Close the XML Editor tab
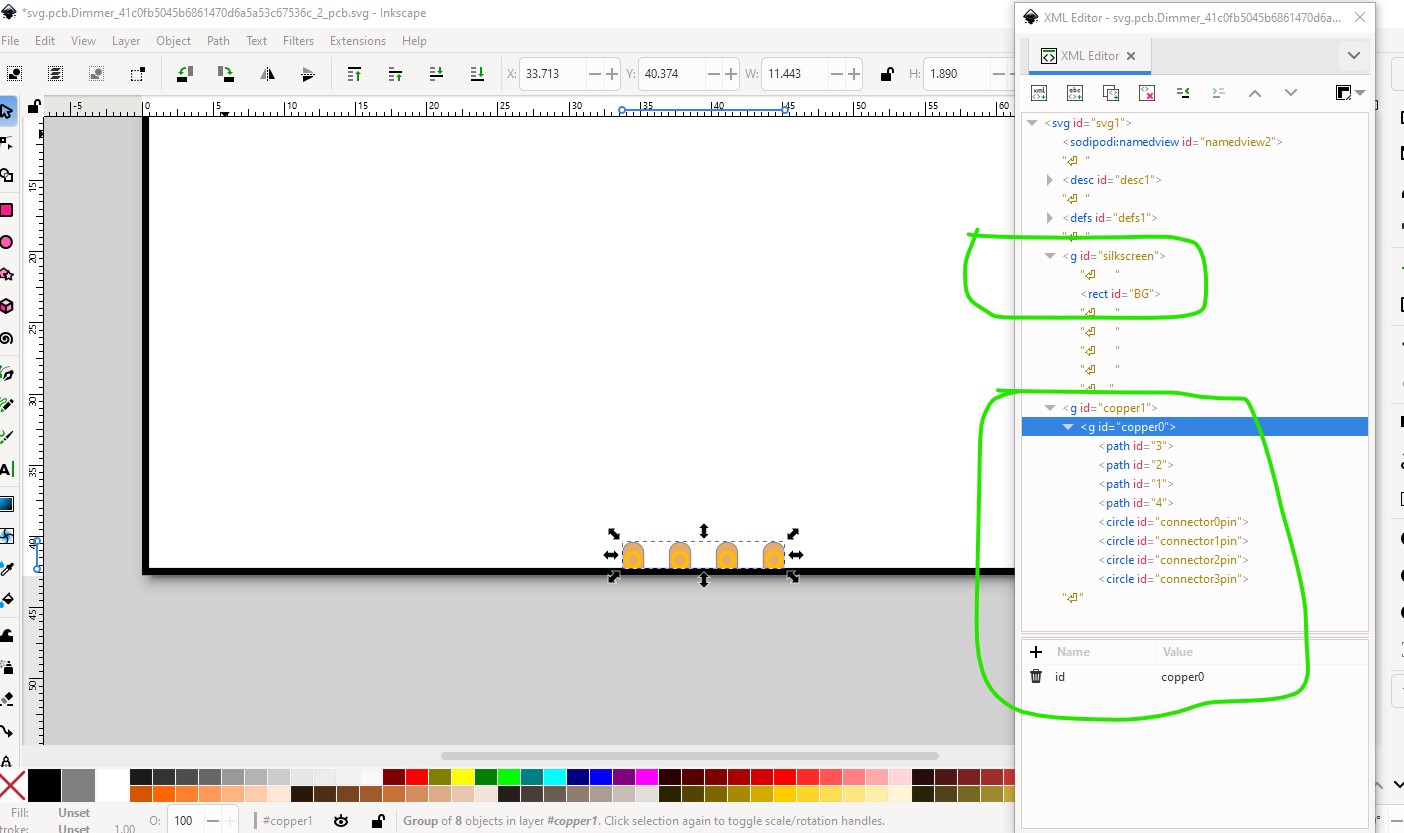1404x833 pixels. click(1131, 56)
